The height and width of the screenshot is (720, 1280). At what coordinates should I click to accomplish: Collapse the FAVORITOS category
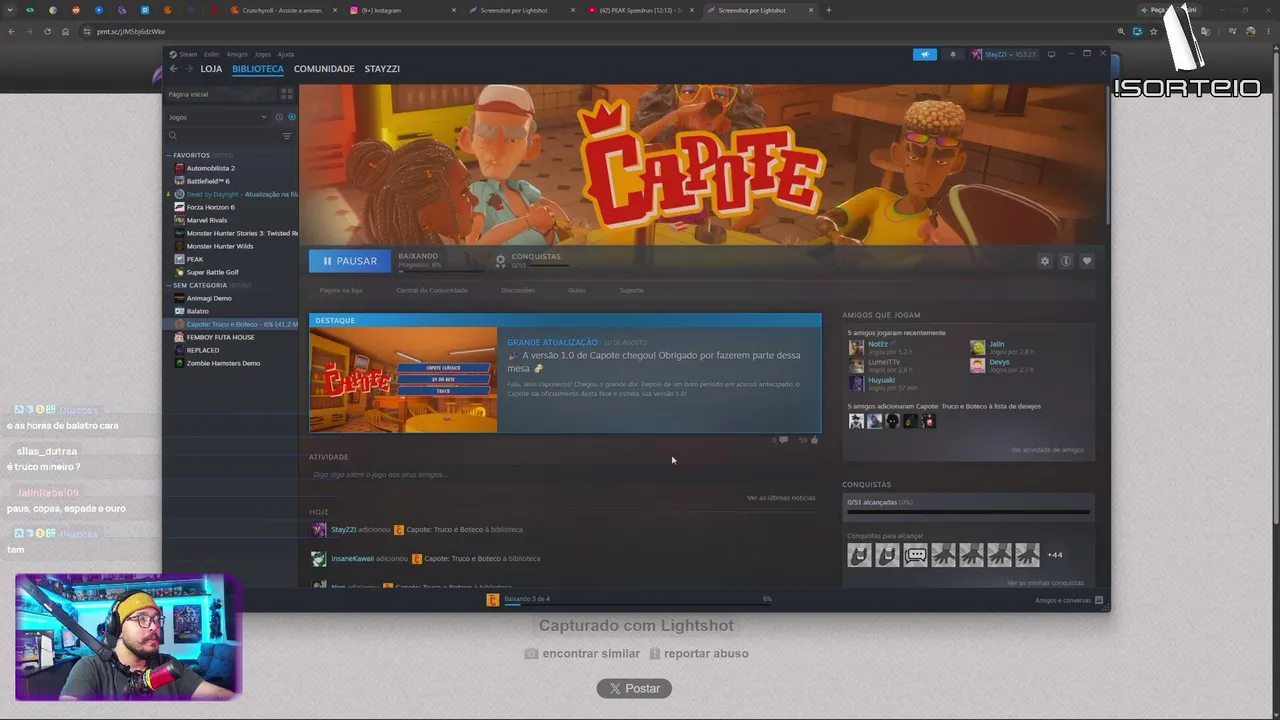click(x=169, y=155)
